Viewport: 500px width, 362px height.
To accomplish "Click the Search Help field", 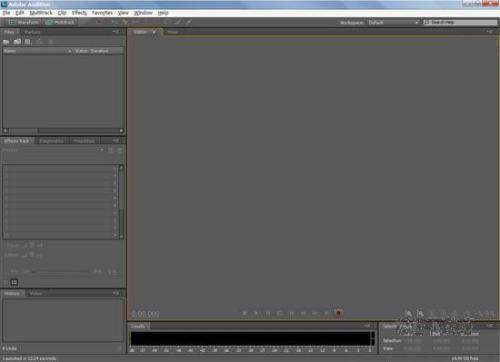I will pyautogui.click(x=460, y=22).
